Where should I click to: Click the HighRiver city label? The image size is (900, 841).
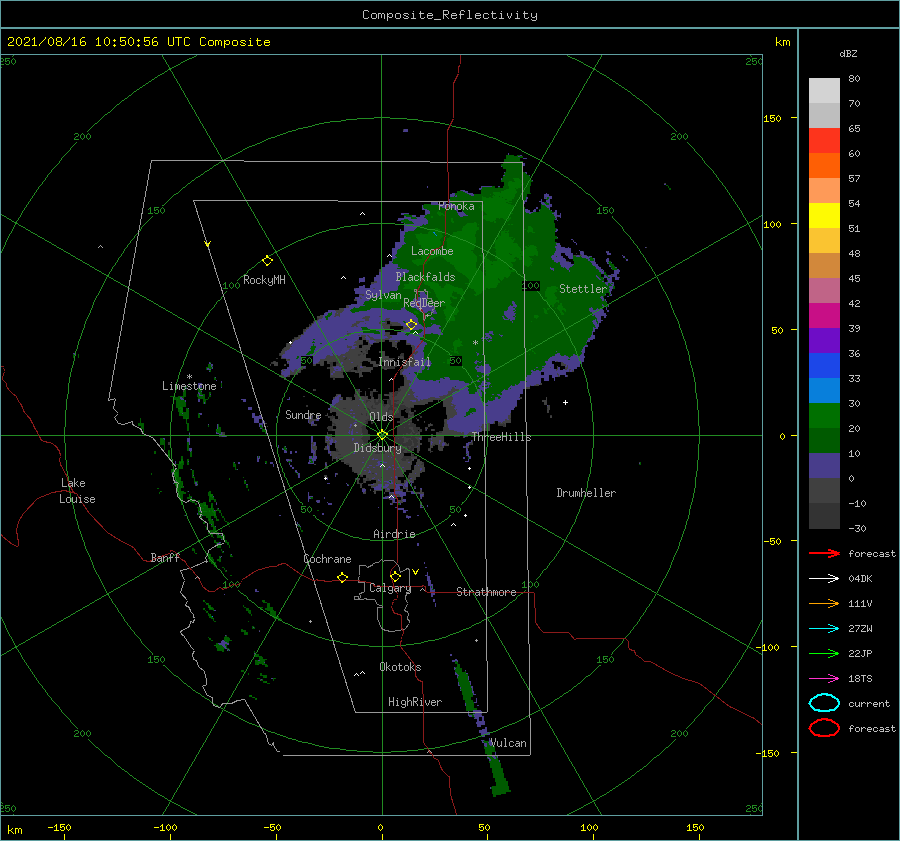pyautogui.click(x=415, y=702)
